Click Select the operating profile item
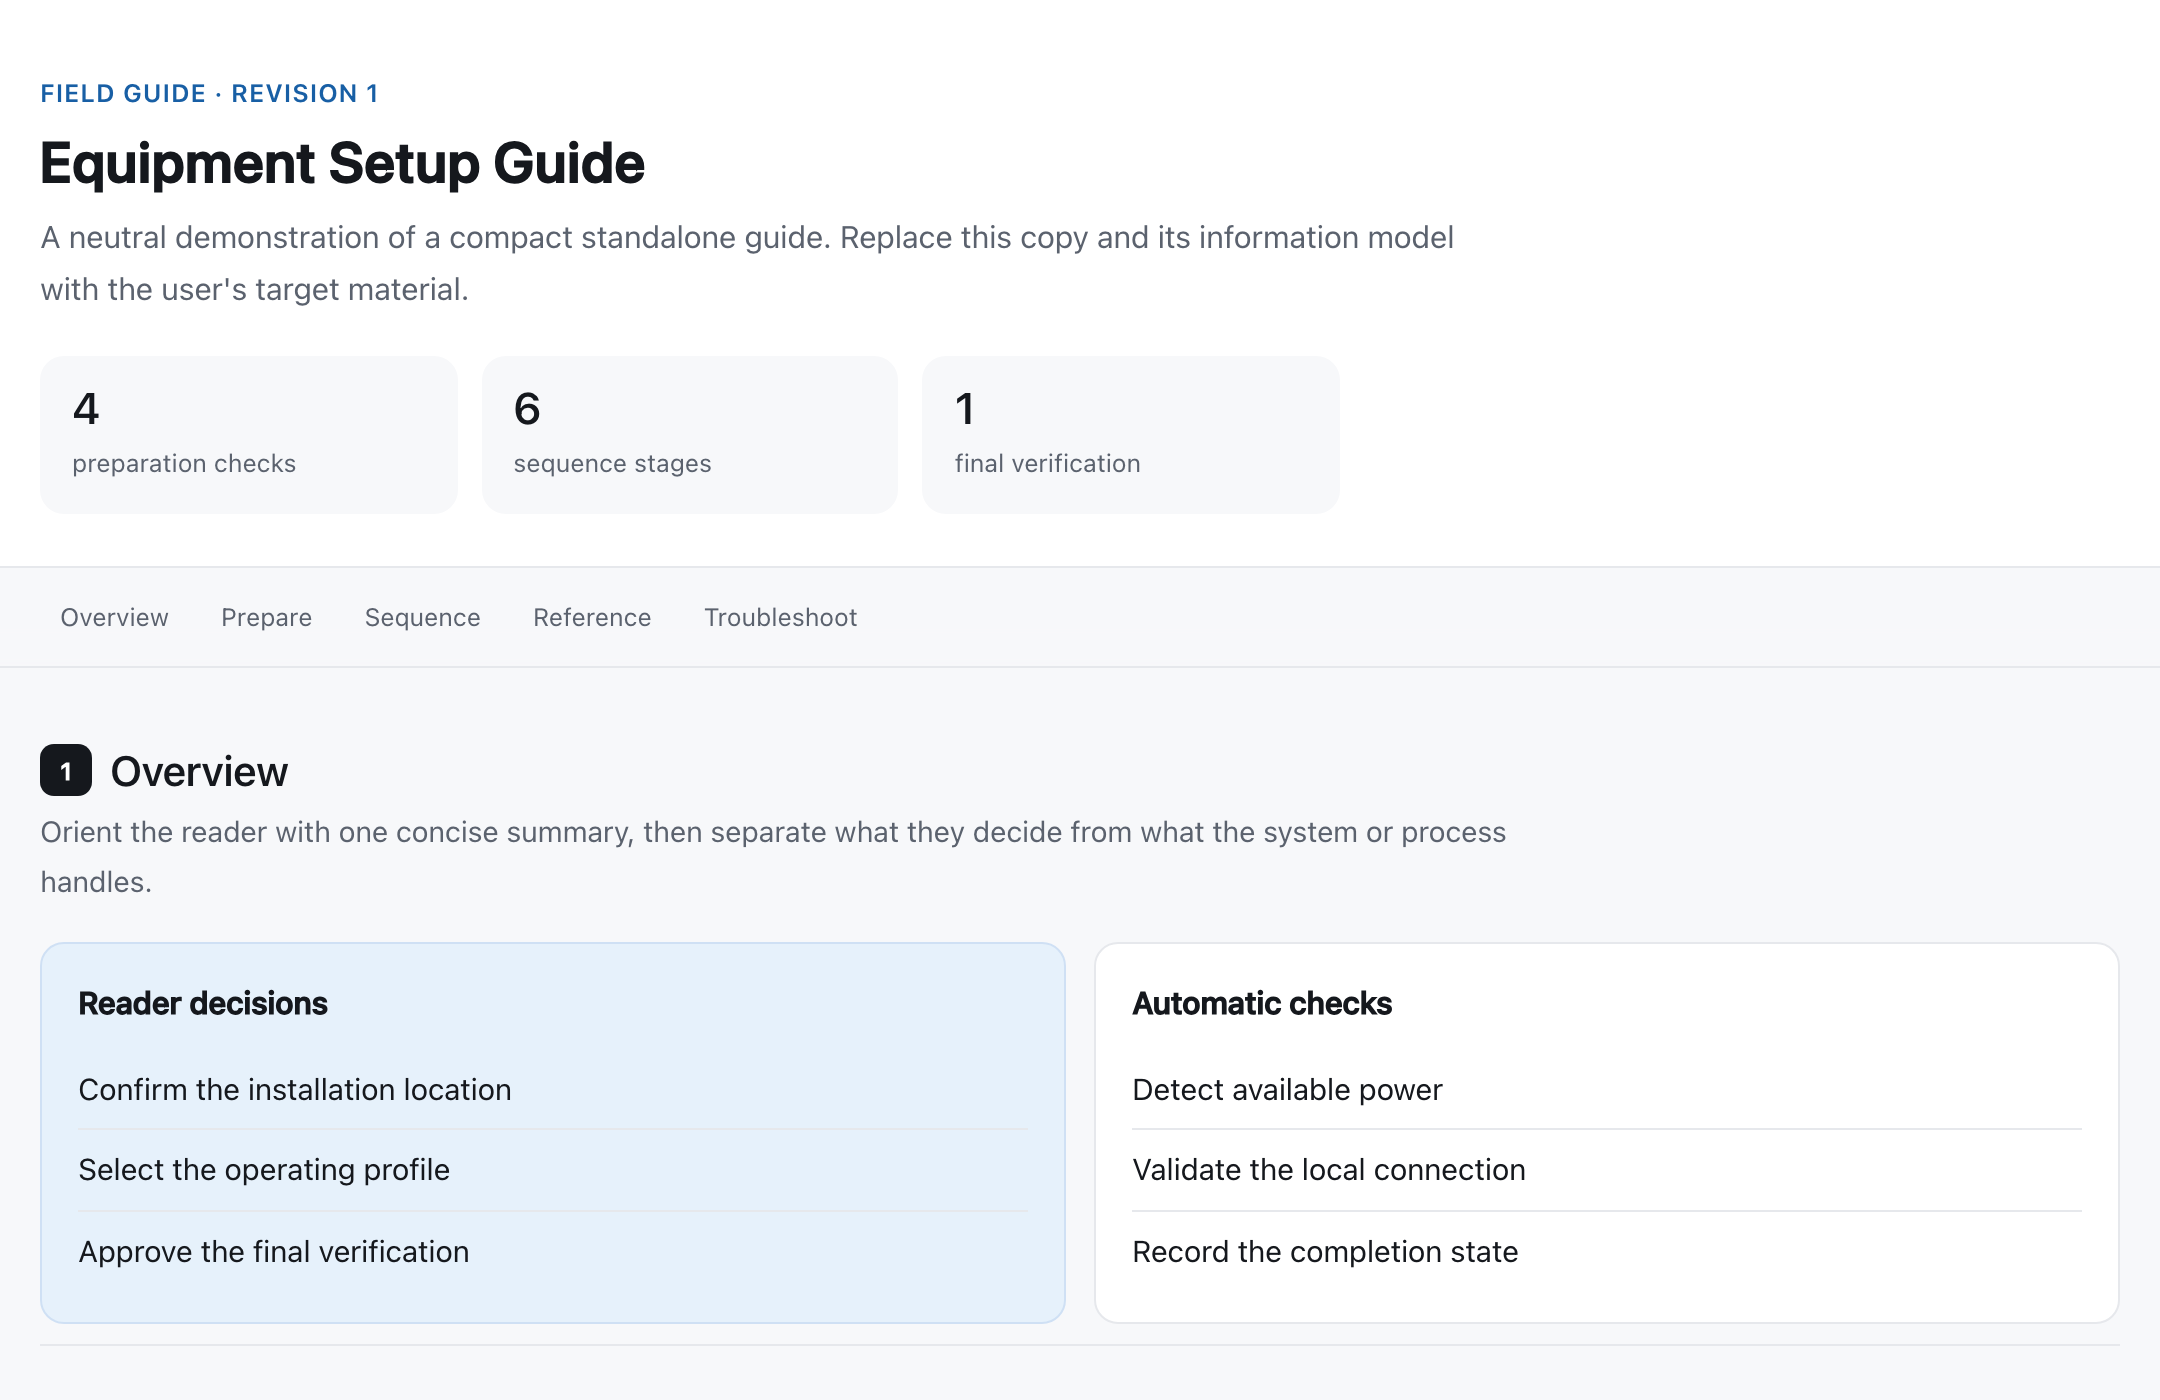The width and height of the screenshot is (2160, 1400). pyautogui.click(x=553, y=1170)
